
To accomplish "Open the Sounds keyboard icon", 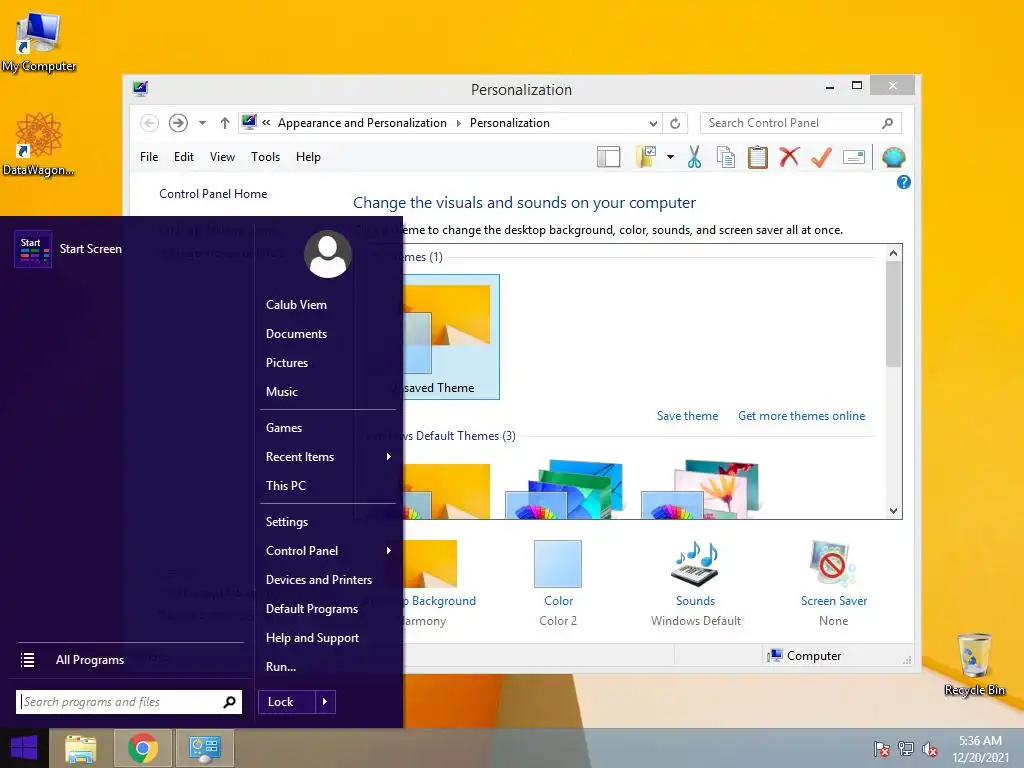I will pyautogui.click(x=696, y=564).
